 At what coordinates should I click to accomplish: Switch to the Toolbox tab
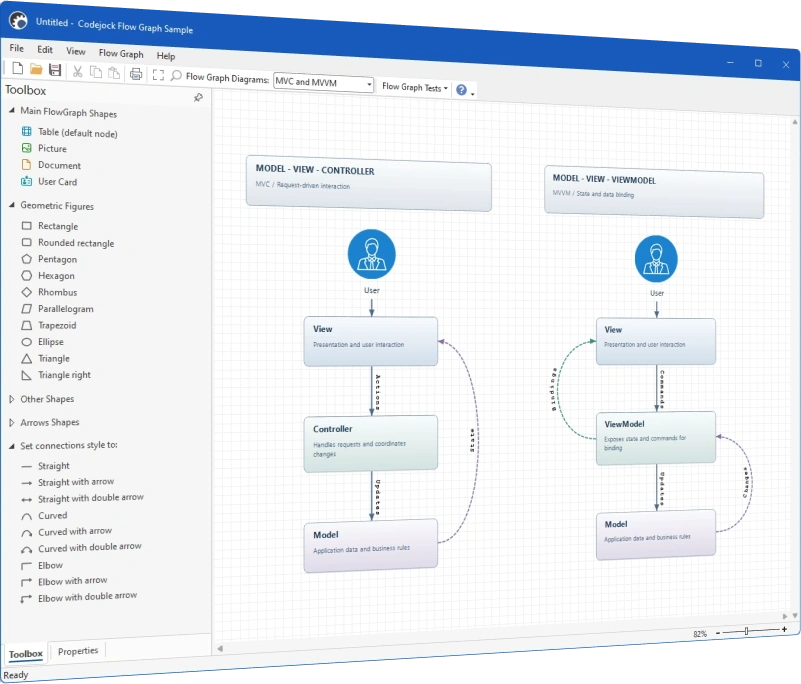(25, 654)
